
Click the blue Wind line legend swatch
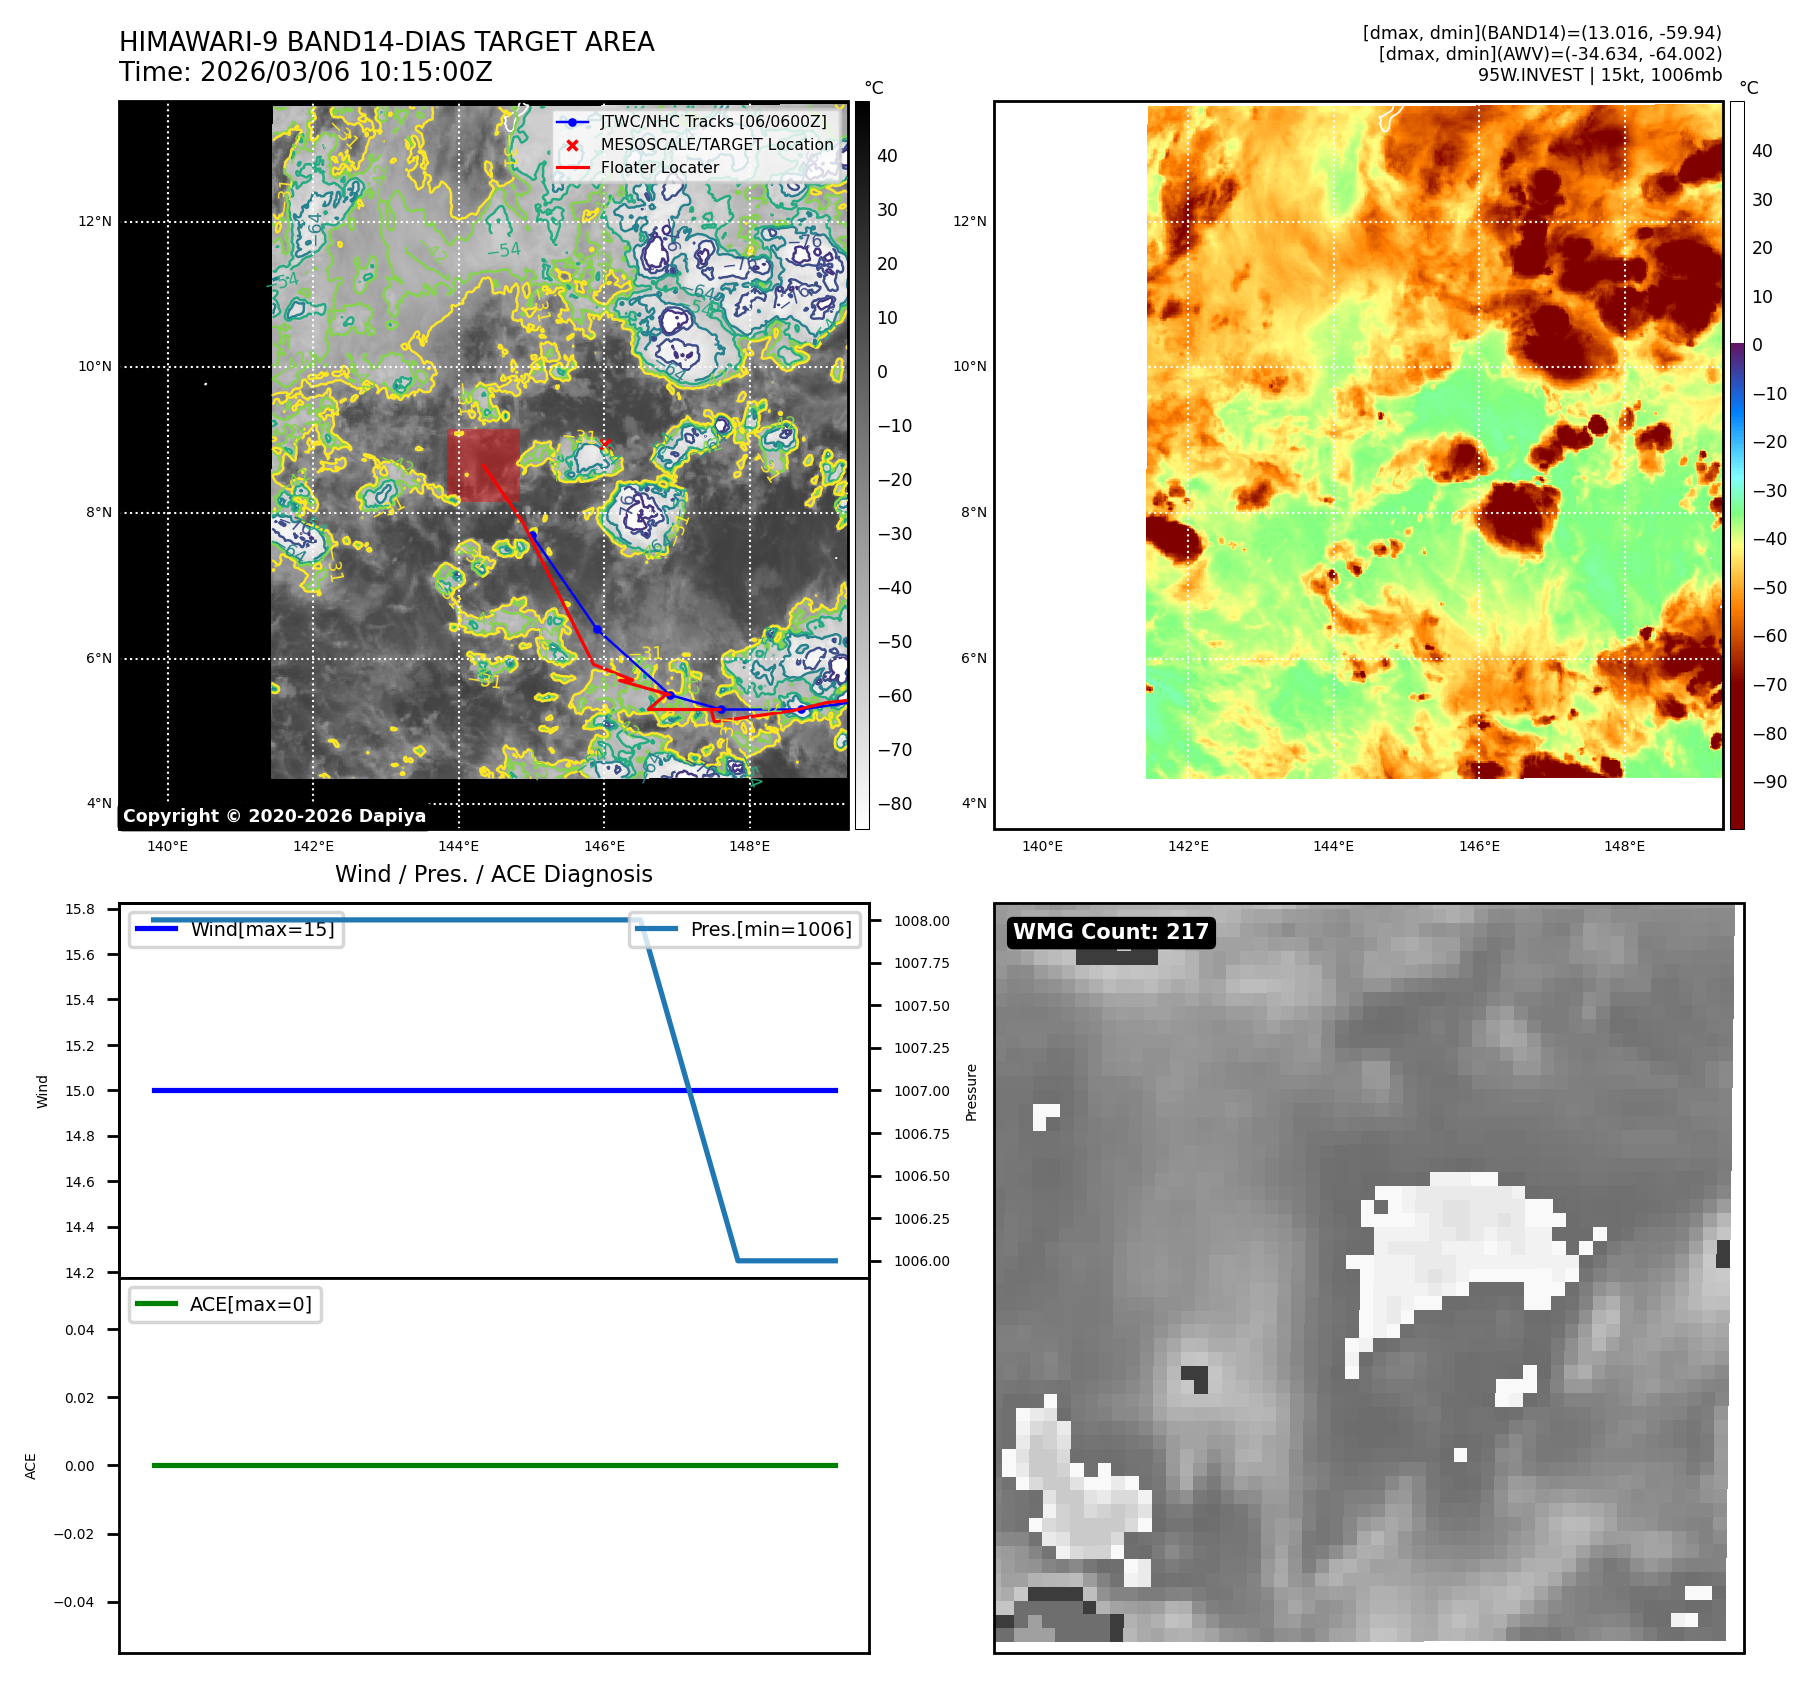point(156,929)
